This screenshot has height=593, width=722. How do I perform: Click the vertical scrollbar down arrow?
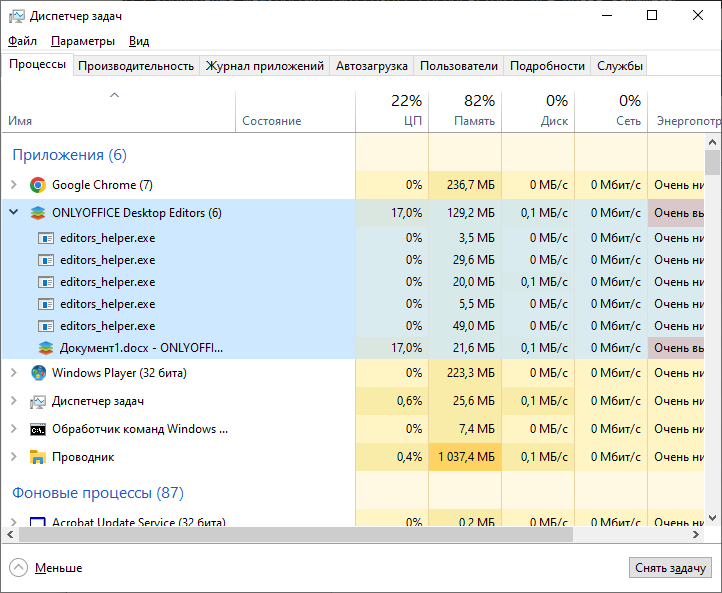pos(712,518)
